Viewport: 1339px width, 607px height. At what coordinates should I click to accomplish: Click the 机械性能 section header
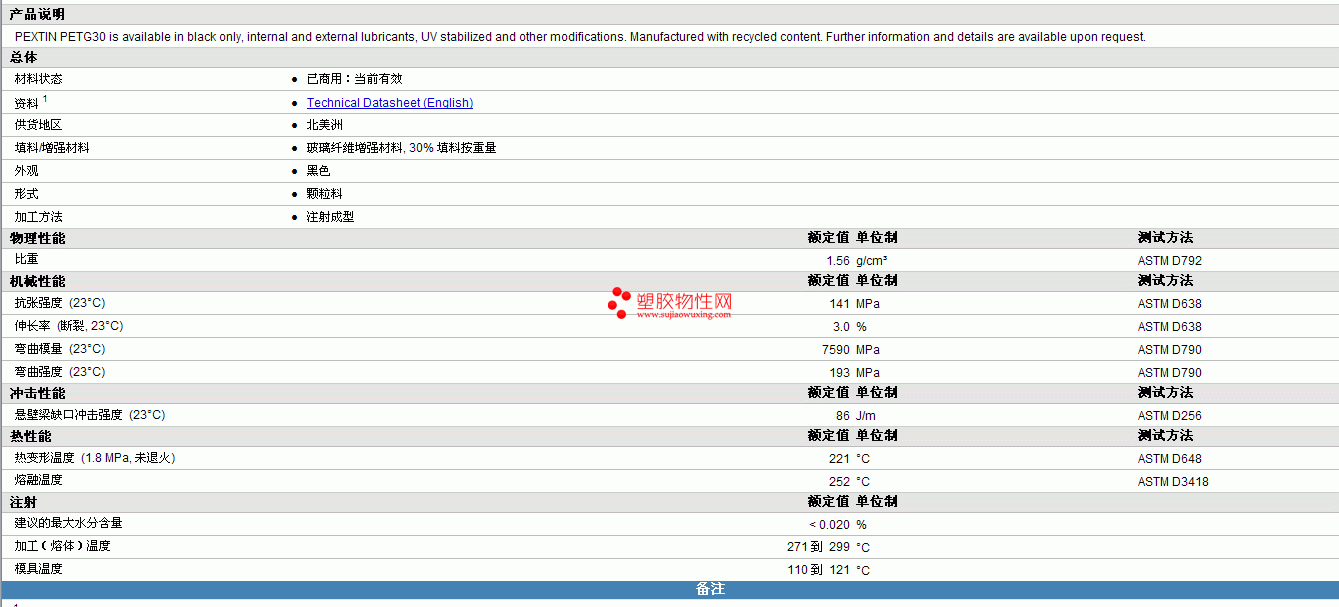[37, 281]
